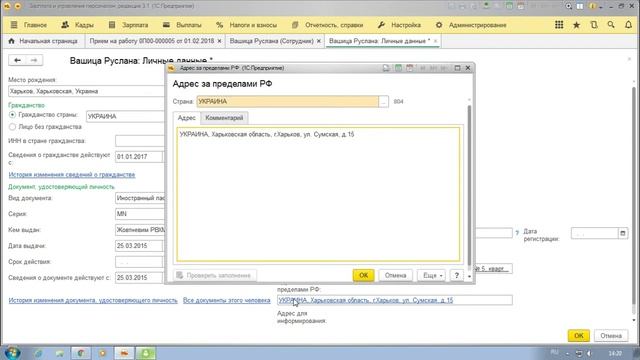
Task: Open calendar picker for Дата регистрации
Action: point(623,233)
